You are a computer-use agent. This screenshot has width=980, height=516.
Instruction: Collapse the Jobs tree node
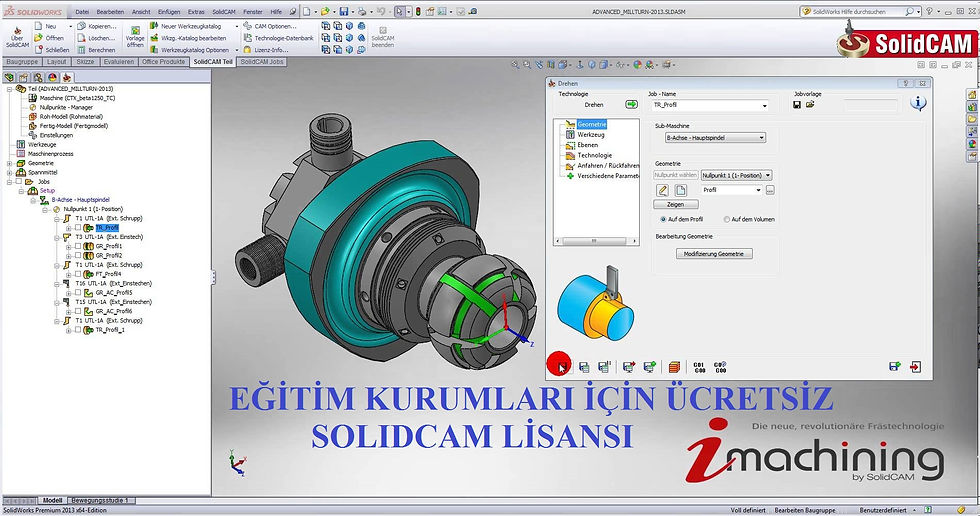[x=9, y=182]
